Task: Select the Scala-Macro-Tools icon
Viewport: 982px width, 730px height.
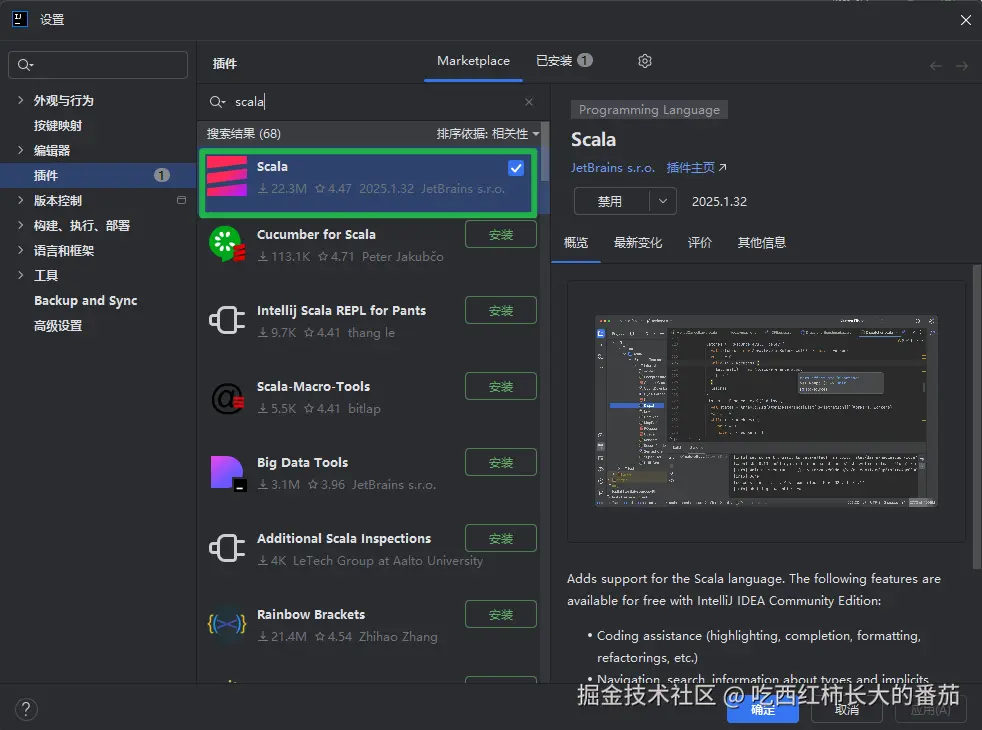Action: coord(227,398)
